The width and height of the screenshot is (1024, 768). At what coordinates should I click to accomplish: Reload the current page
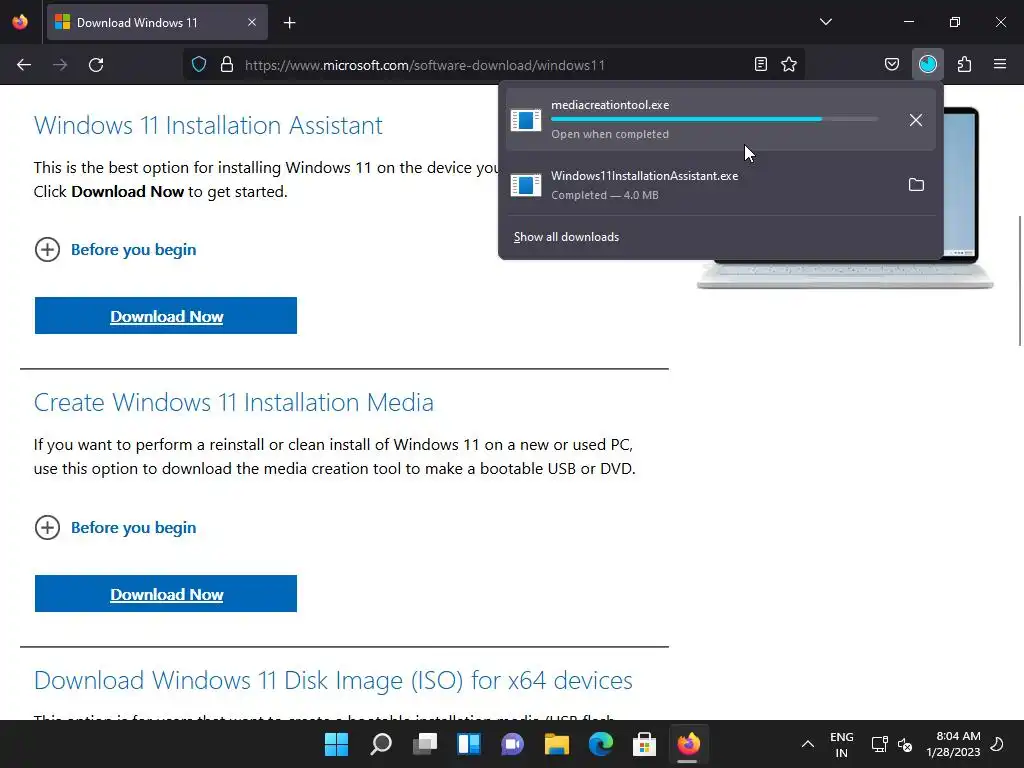click(96, 65)
